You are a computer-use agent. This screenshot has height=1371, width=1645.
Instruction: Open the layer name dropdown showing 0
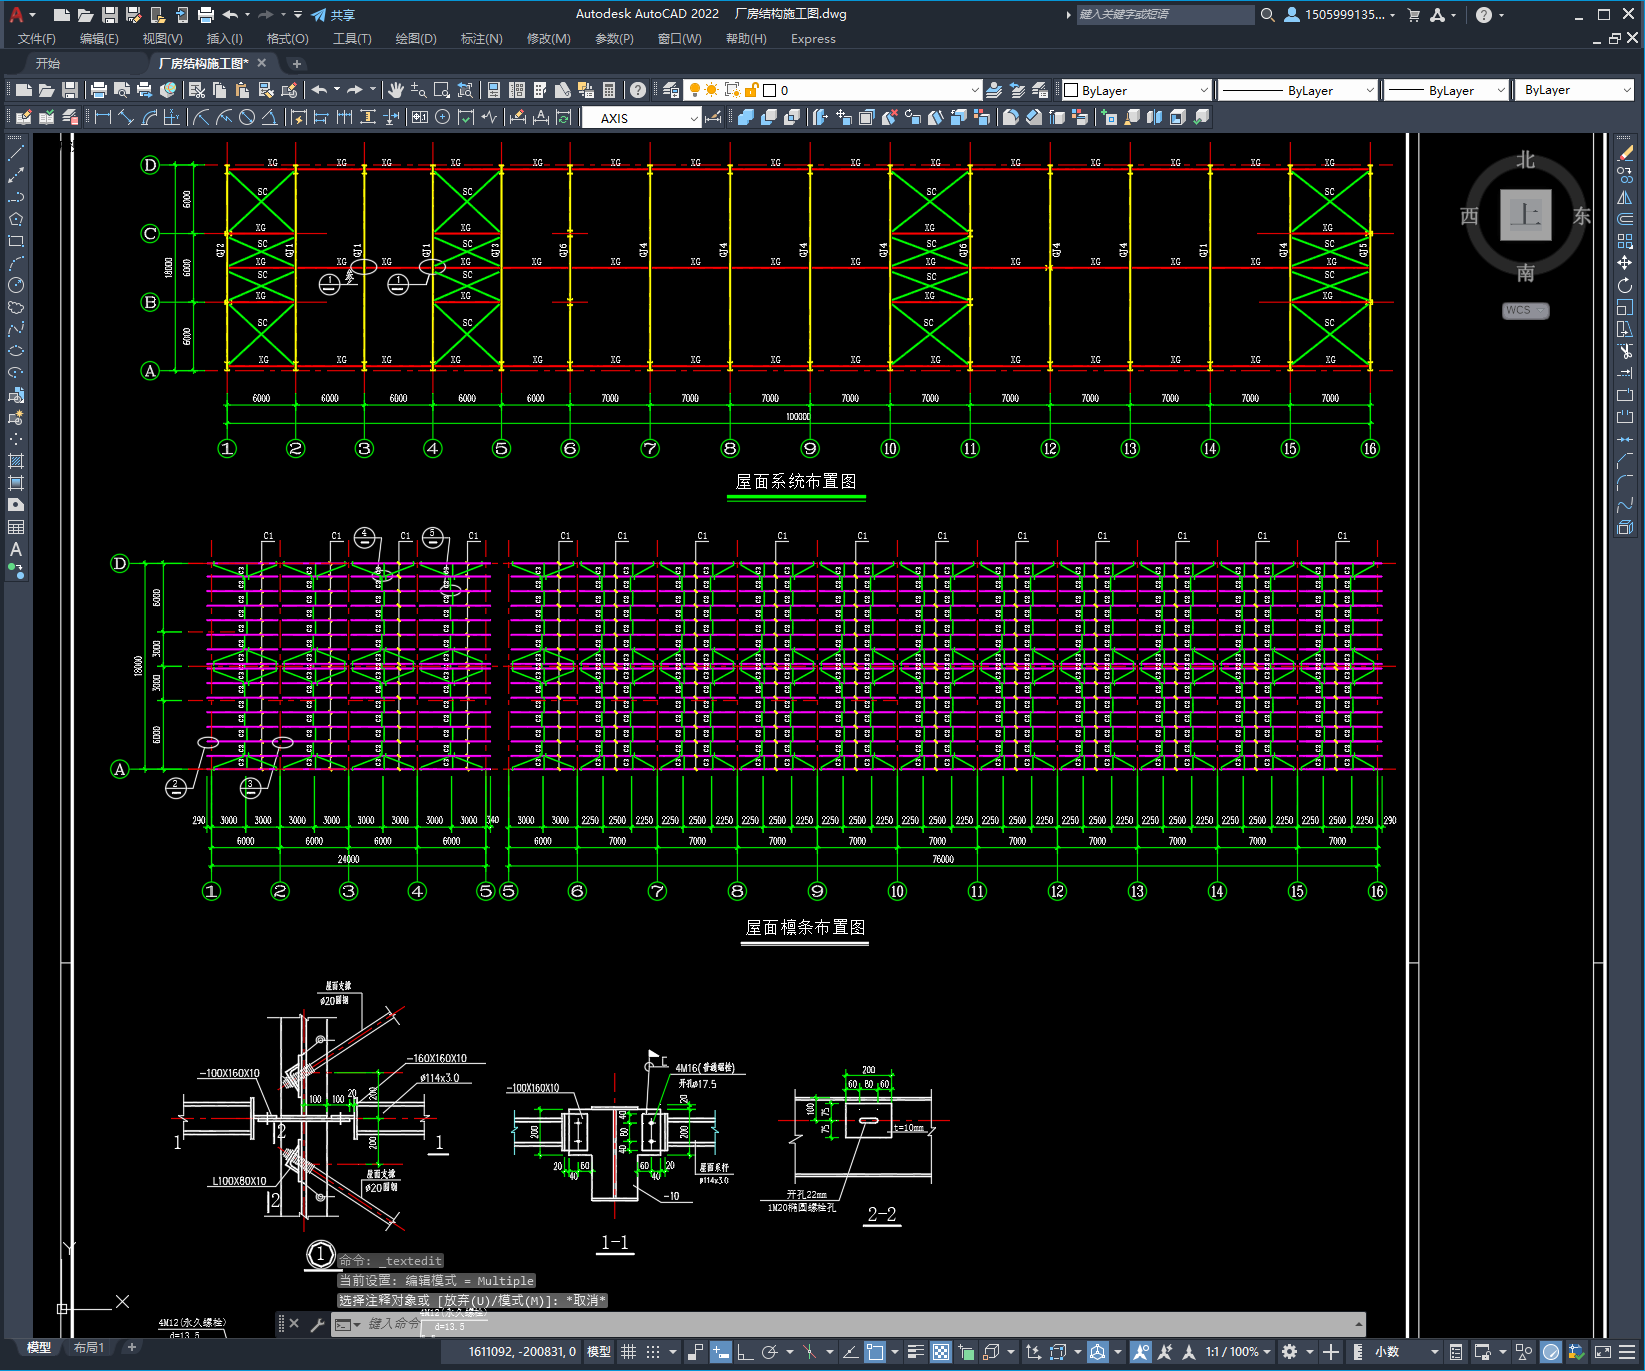point(832,90)
